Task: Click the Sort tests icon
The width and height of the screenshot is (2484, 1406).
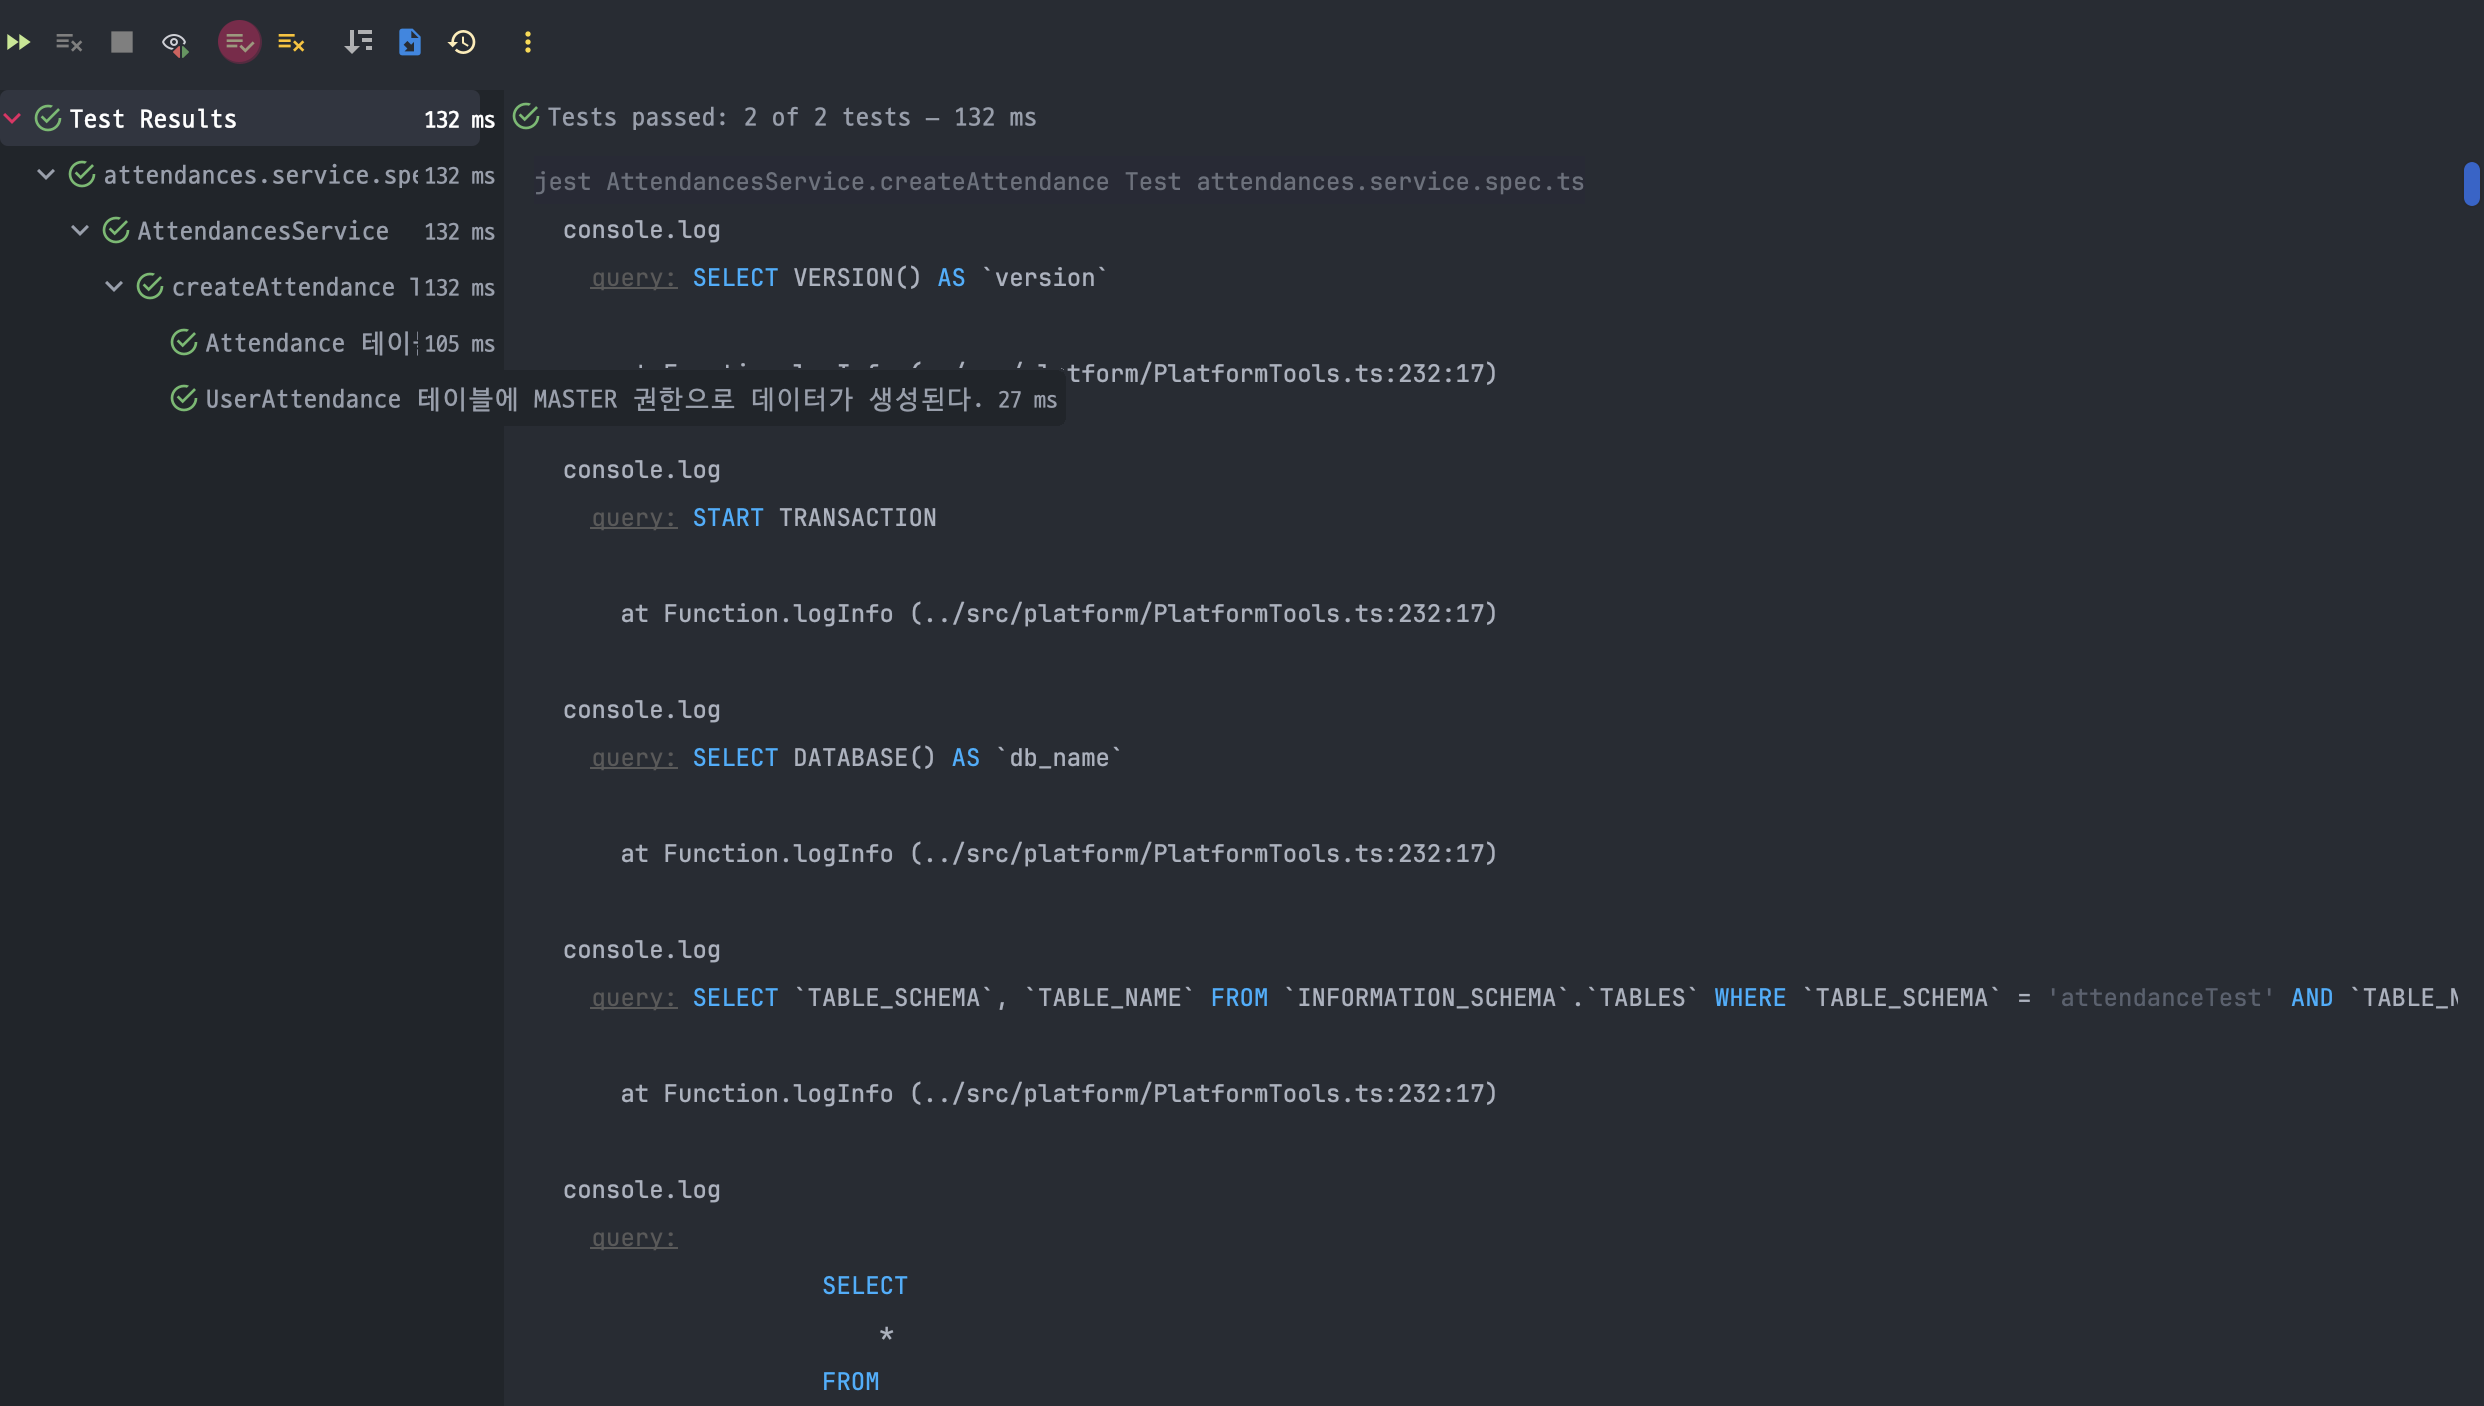Action: 358,42
